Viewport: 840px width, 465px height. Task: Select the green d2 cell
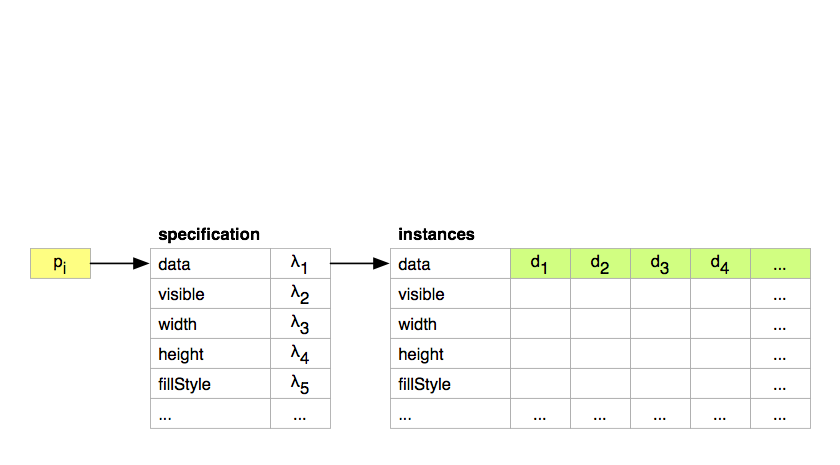coord(601,264)
